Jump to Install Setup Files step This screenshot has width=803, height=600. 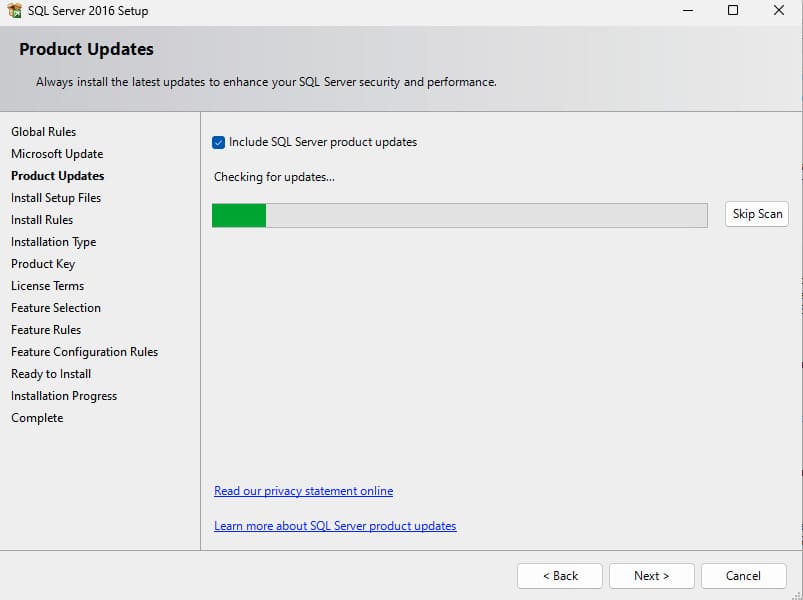click(56, 198)
